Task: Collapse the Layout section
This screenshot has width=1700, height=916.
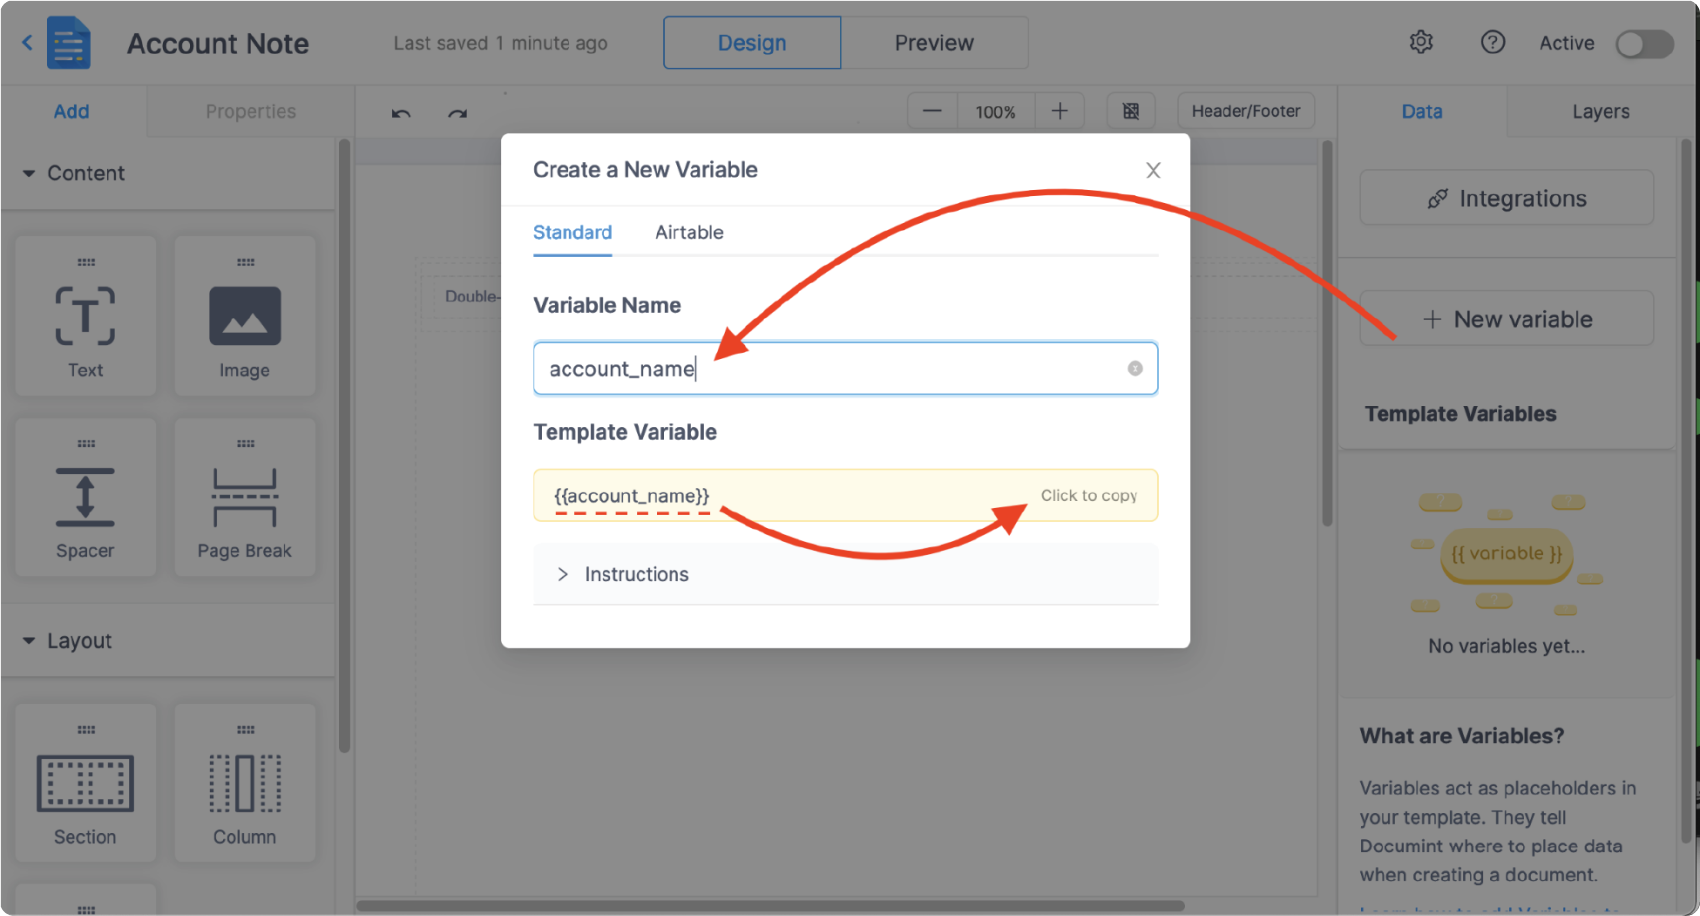Action: [29, 641]
